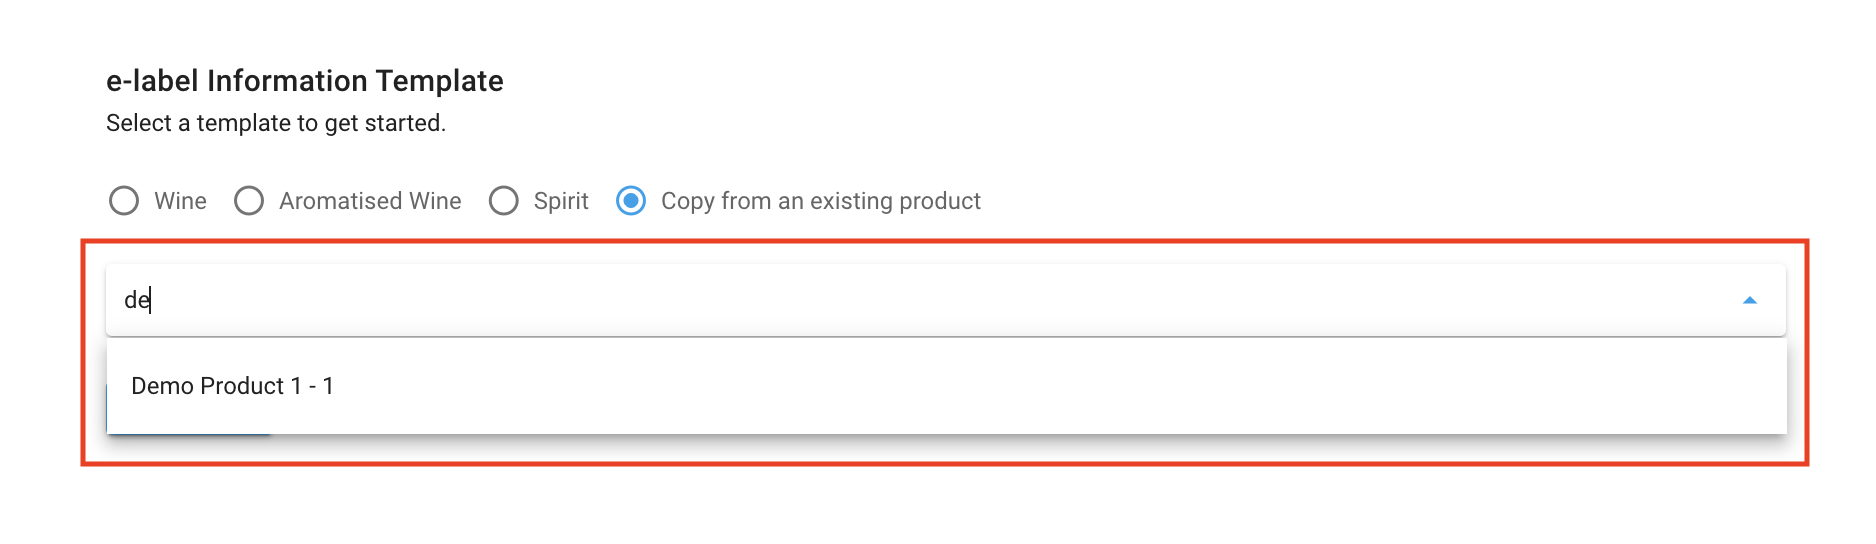Click the empty circle icon beside Aromatised Wine
This screenshot has height=544, width=1876.
(x=249, y=201)
